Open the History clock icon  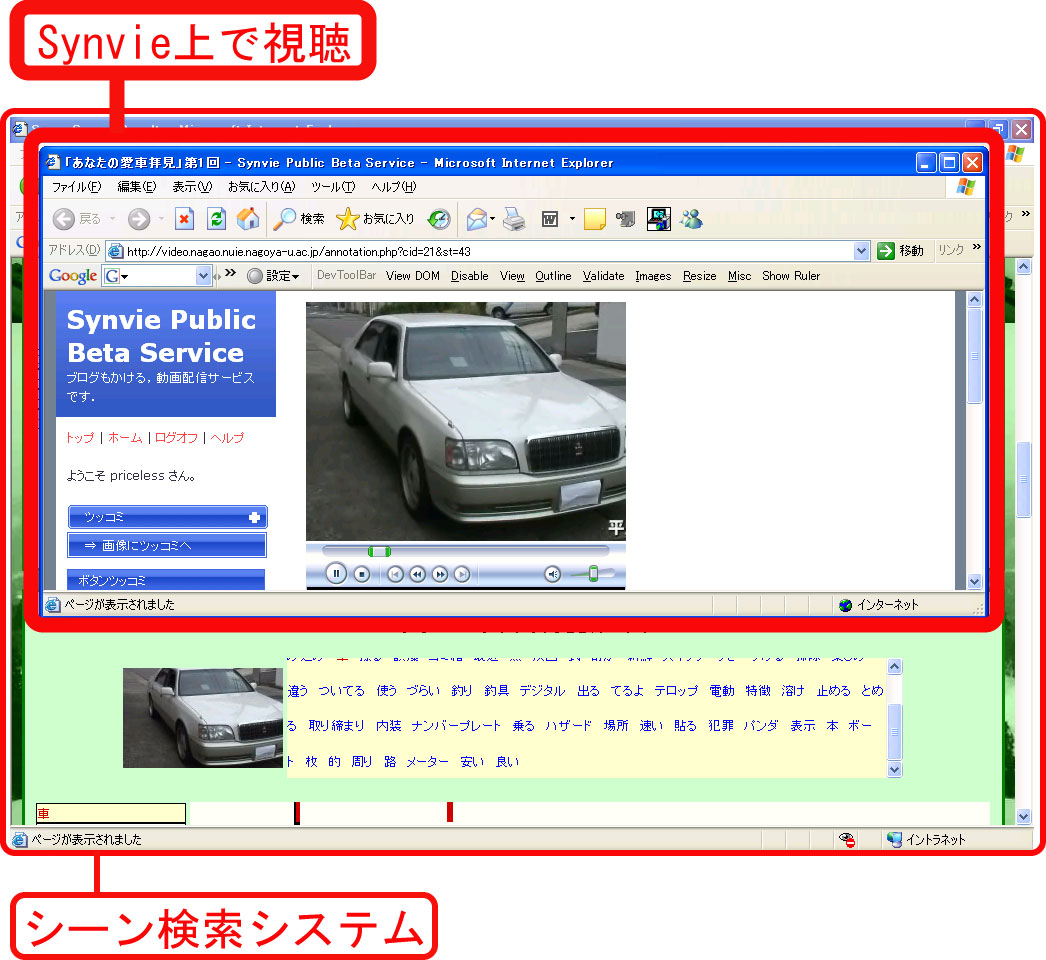(x=439, y=219)
